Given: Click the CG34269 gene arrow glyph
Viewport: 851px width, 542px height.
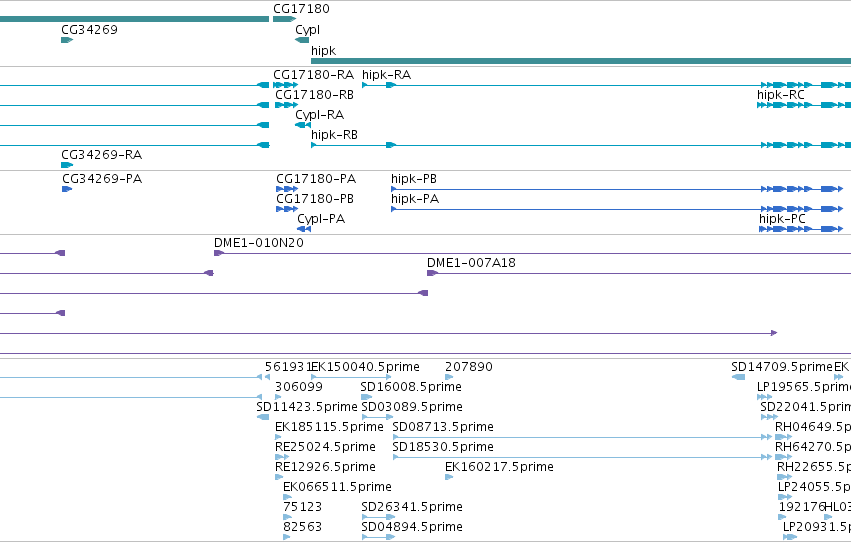Looking at the screenshot, I should coord(67,40).
